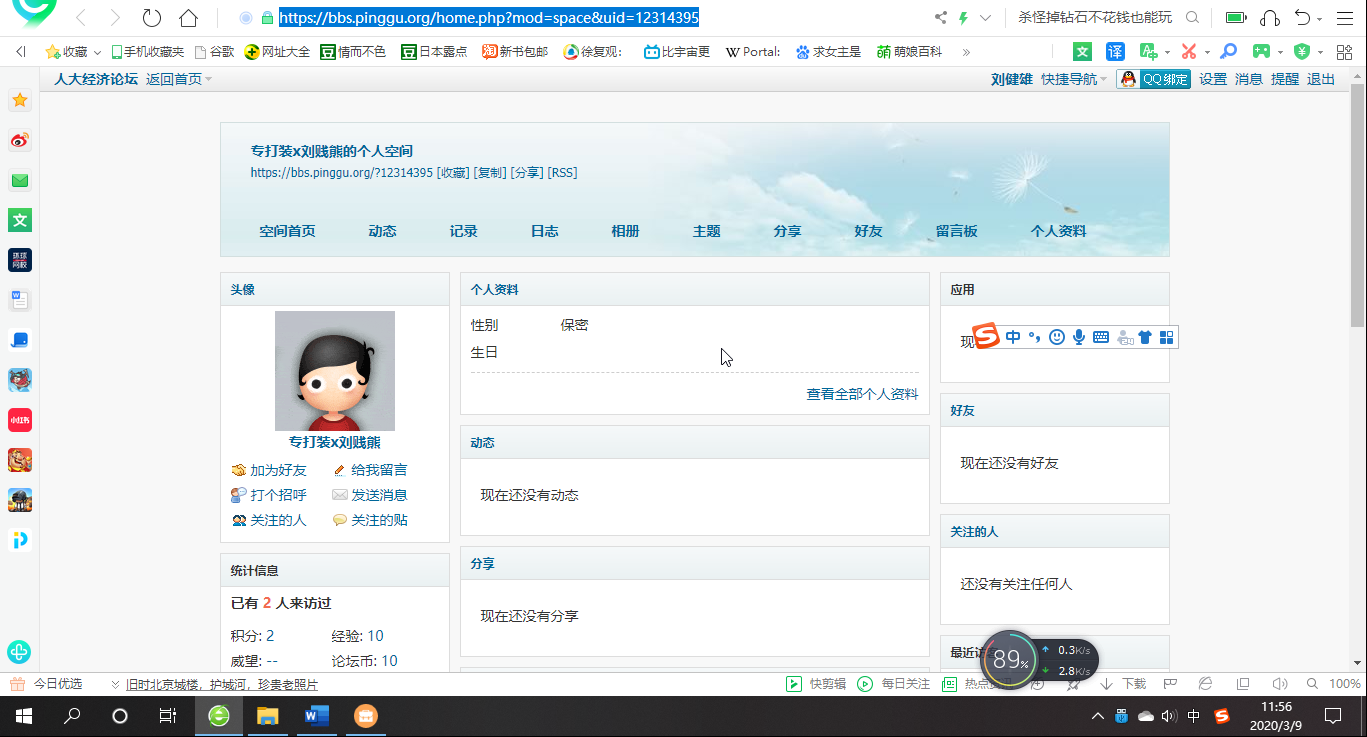Click the Sogou emoji smiley icon
The width and height of the screenshot is (1367, 737).
(x=1057, y=337)
